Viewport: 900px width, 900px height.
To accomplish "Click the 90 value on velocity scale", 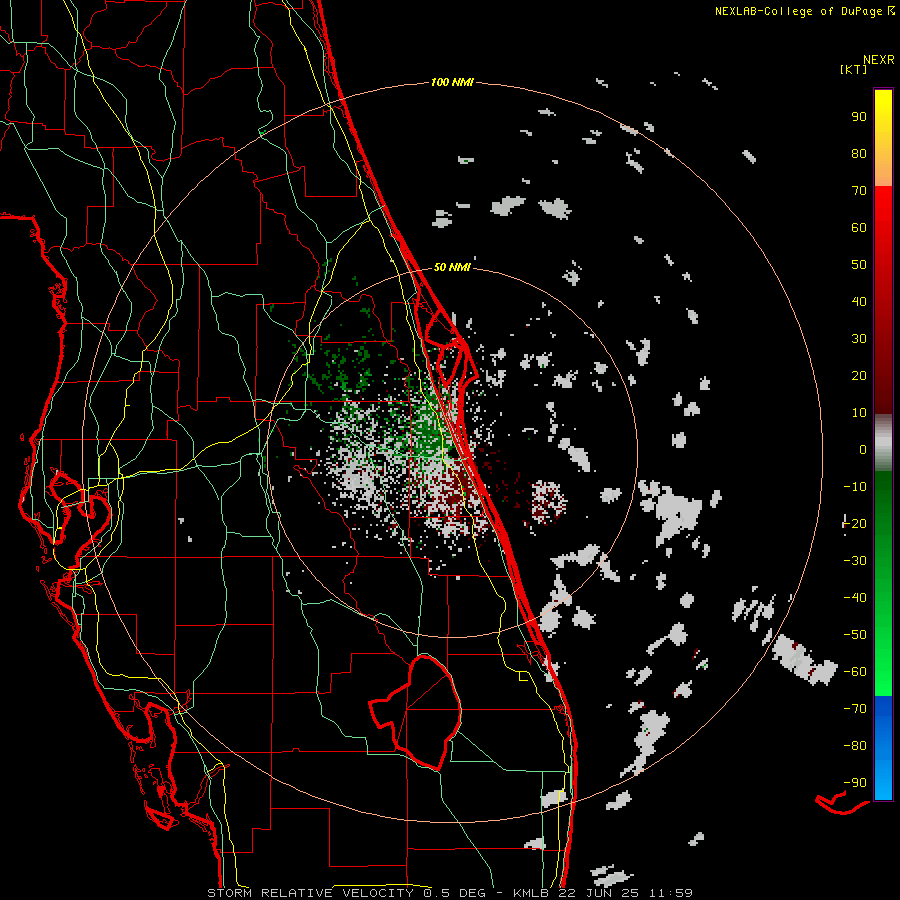I will pos(859,117).
